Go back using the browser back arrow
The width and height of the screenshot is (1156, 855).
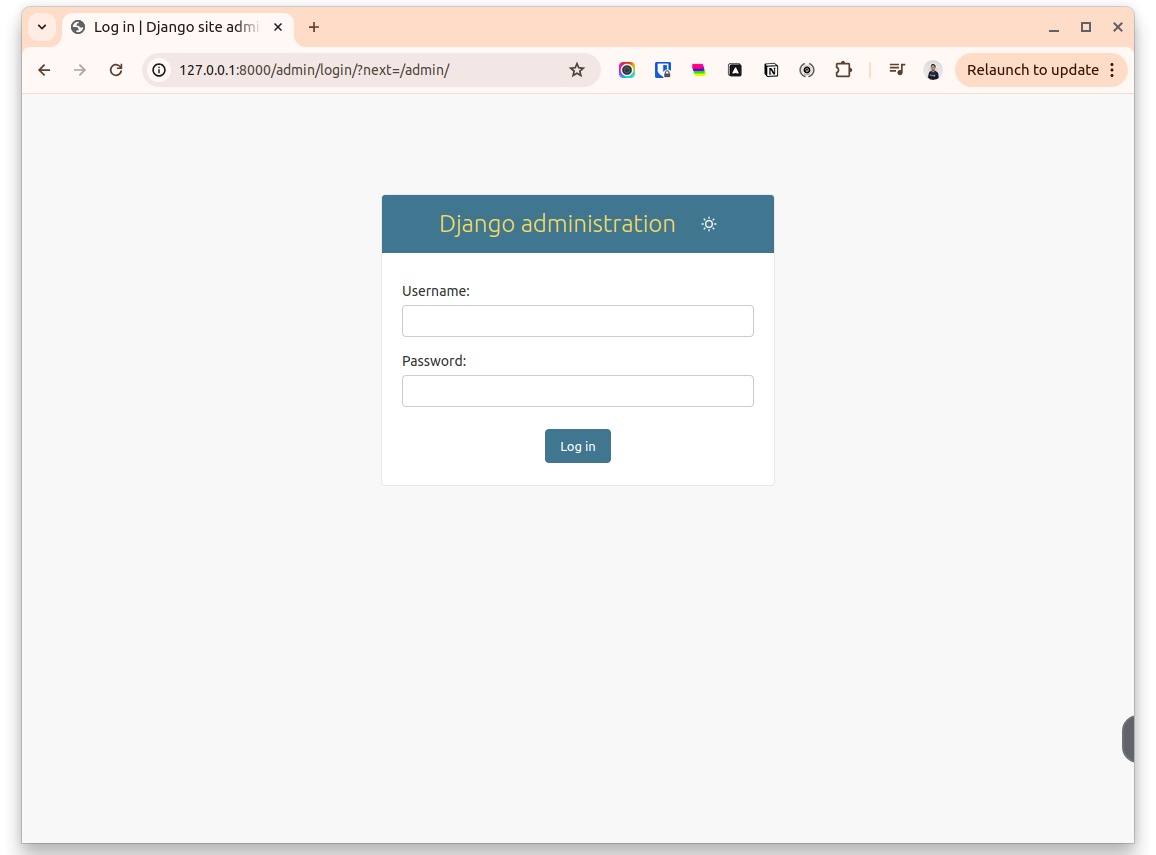click(44, 70)
